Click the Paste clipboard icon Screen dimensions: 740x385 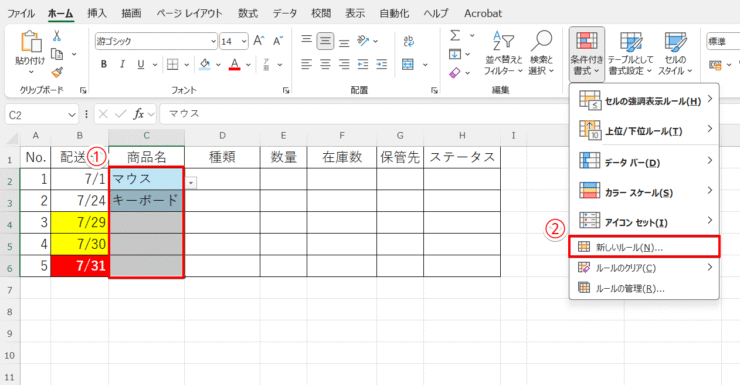point(31,42)
